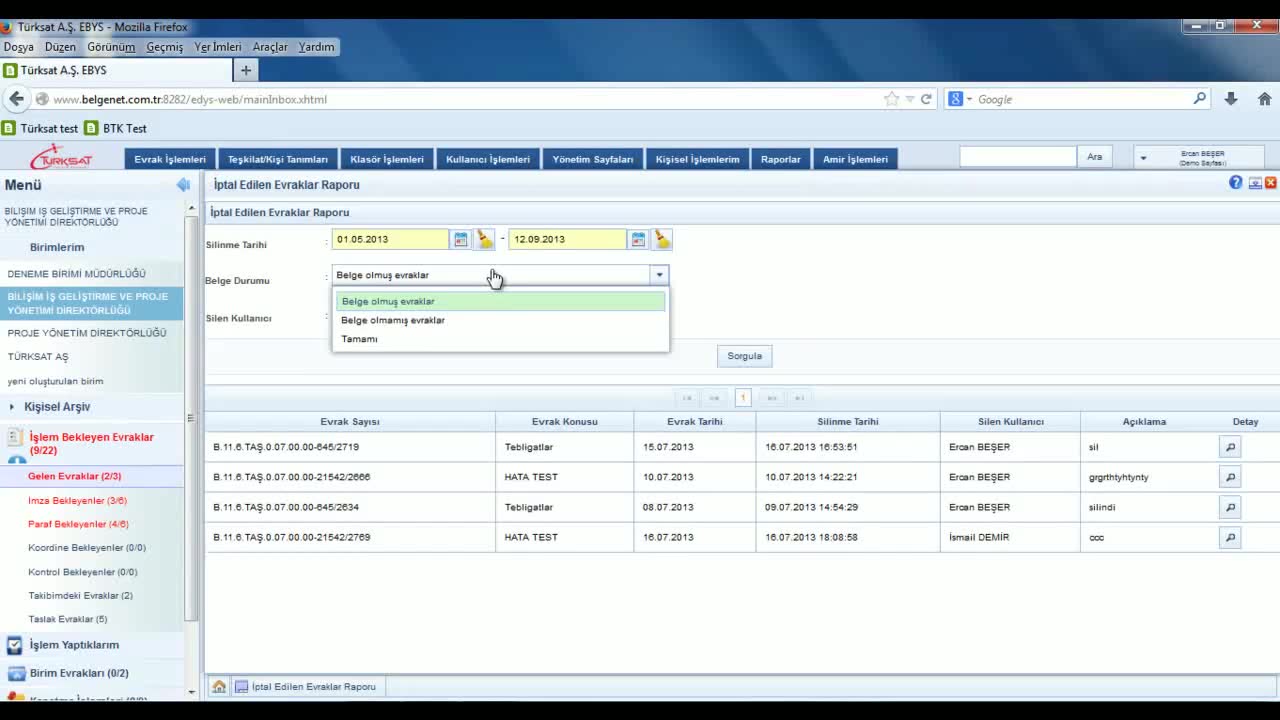Collapse the Menu sidebar arrow
Screen dimensions: 1280x720
pyautogui.click(x=183, y=185)
